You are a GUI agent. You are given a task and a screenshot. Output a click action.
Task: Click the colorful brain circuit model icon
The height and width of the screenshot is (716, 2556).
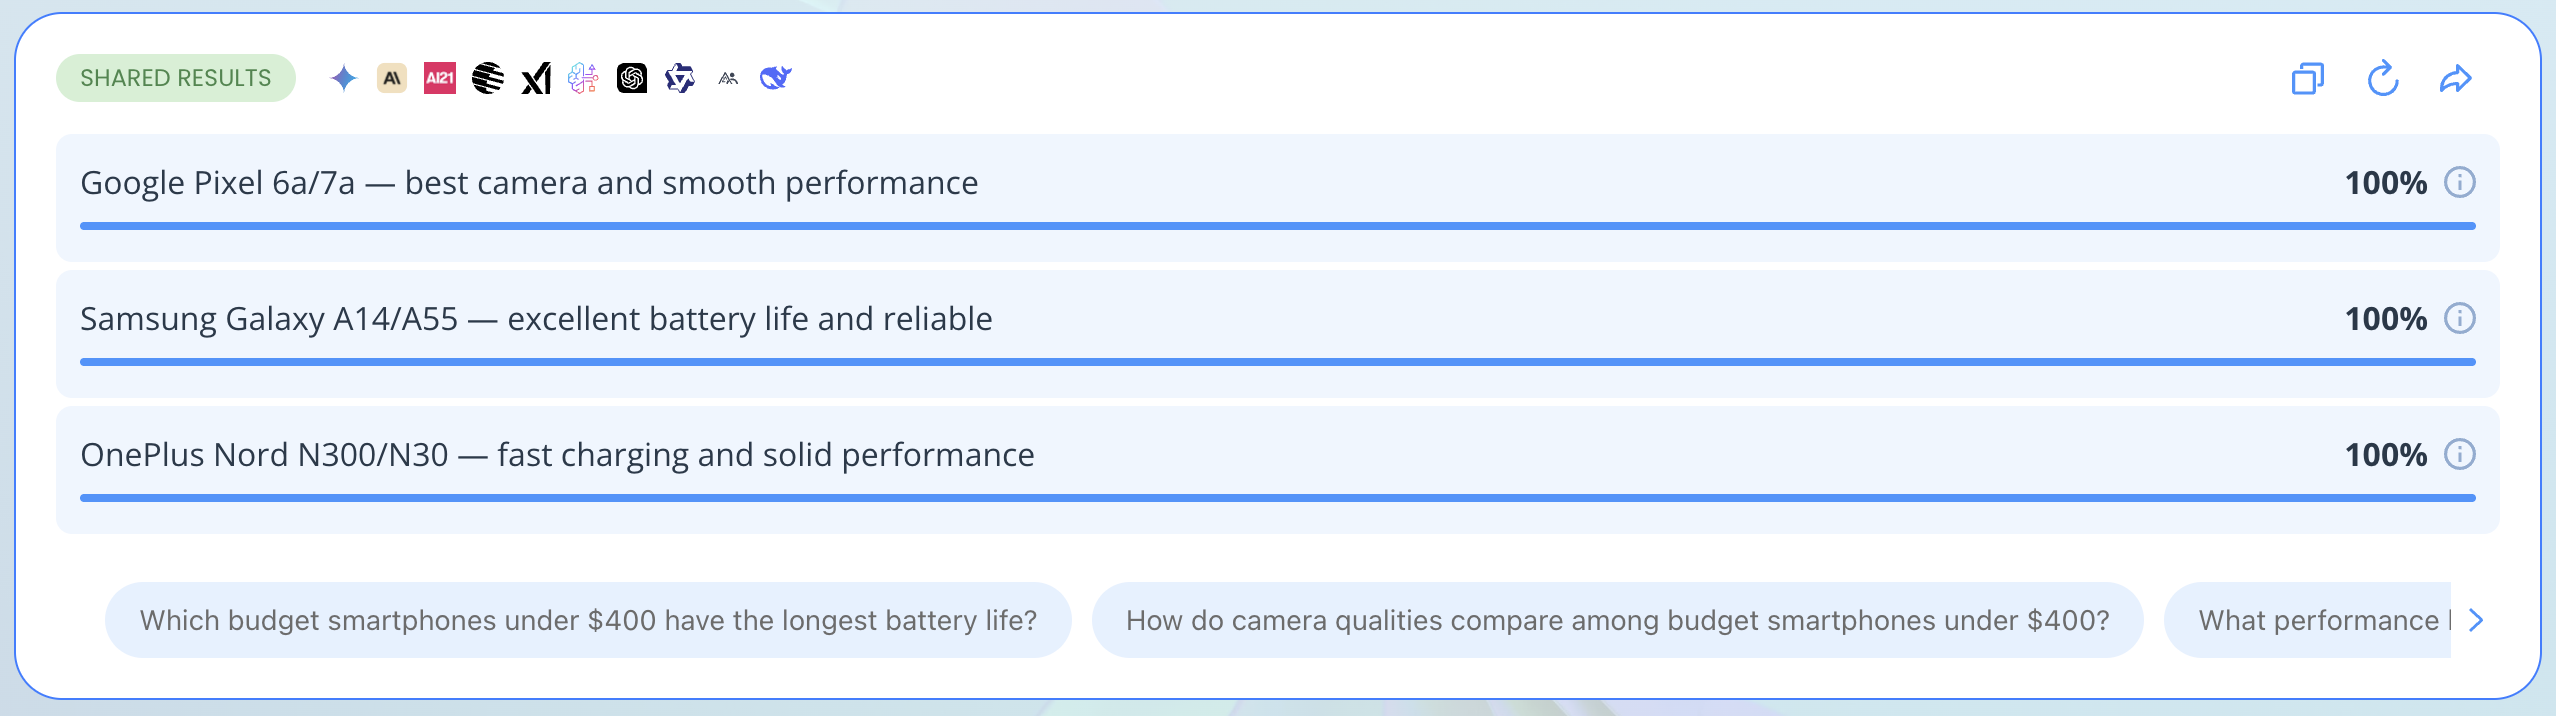pos(583,78)
